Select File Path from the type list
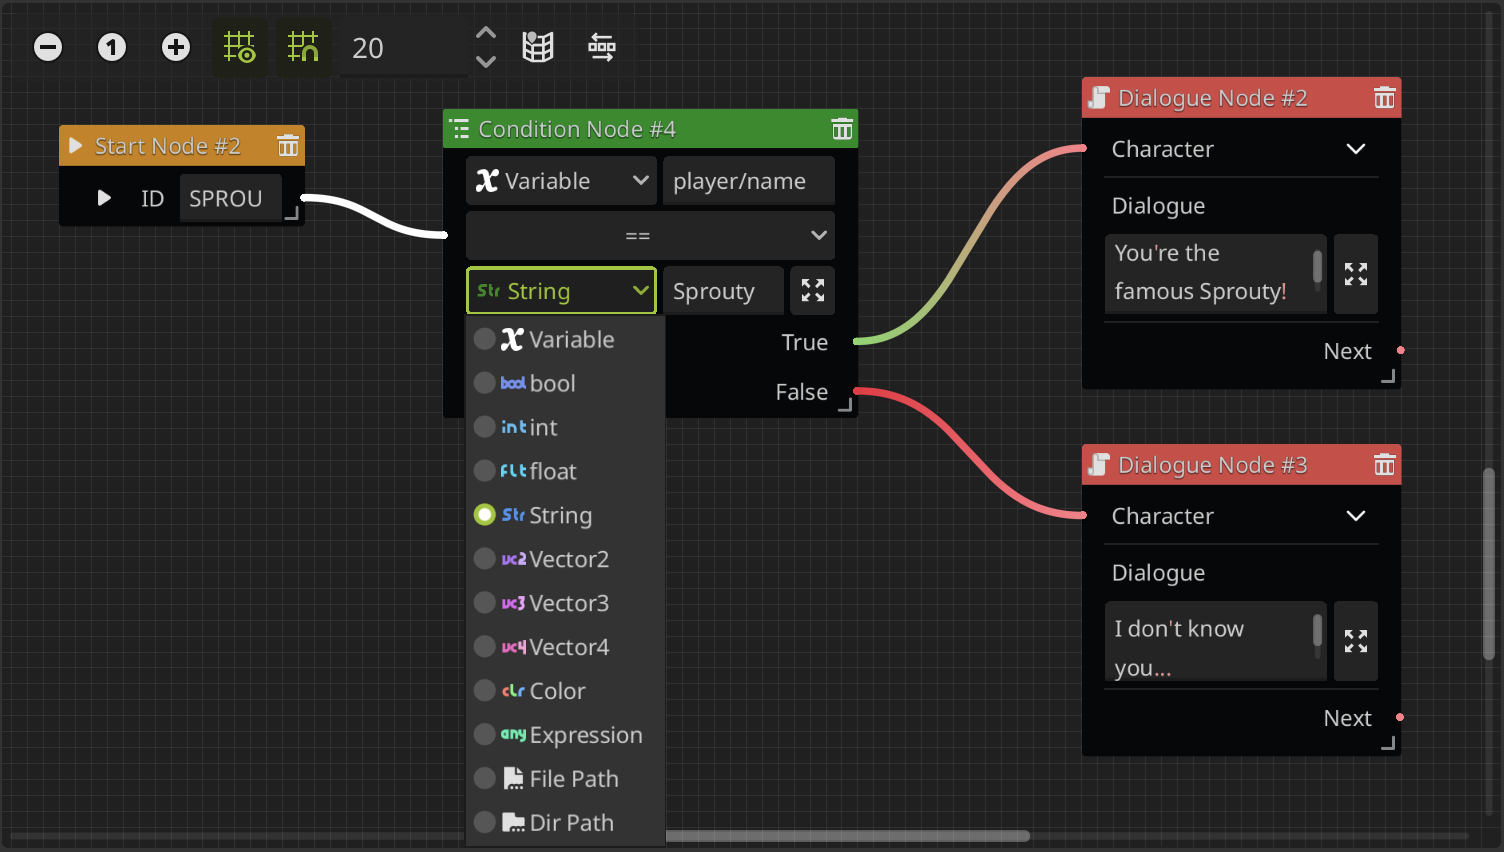 click(x=485, y=779)
